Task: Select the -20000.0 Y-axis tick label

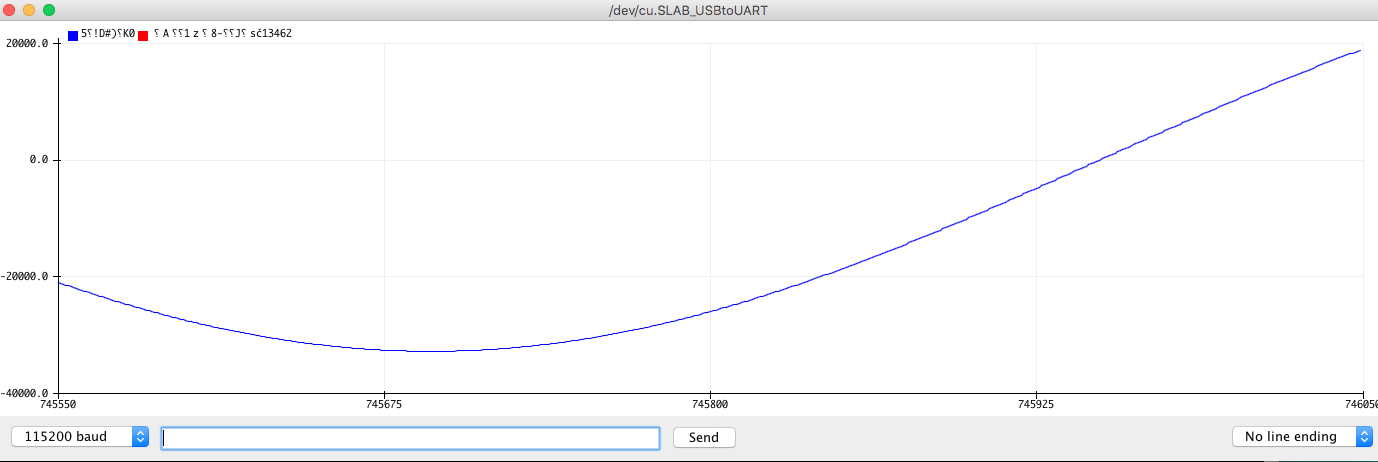Action: click(26, 276)
